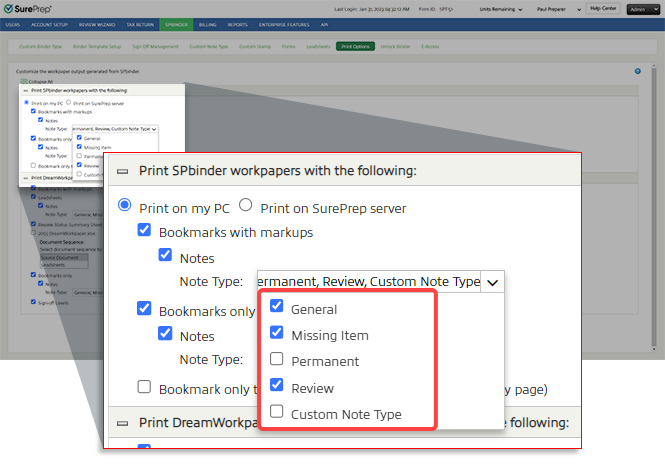This screenshot has width=665, height=468.
Task: Enable the Permanent note type checkbox
Action: click(277, 360)
